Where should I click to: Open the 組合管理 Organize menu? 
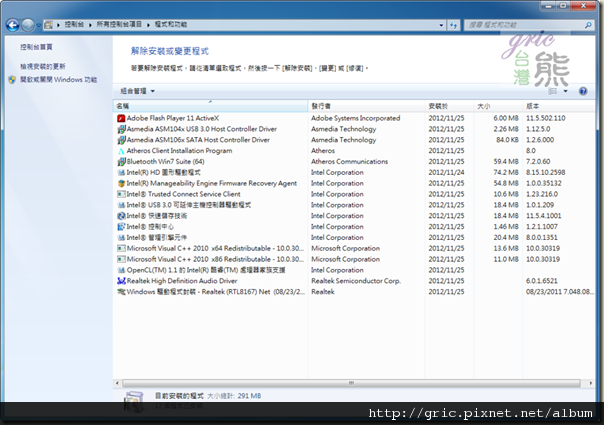click(137, 91)
